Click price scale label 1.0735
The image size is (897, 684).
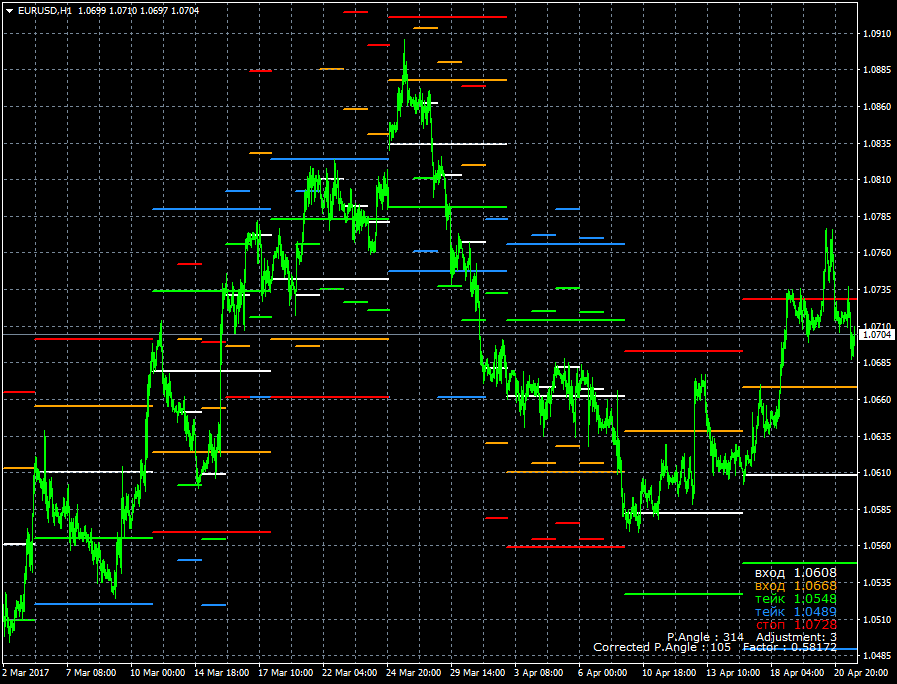click(x=877, y=290)
